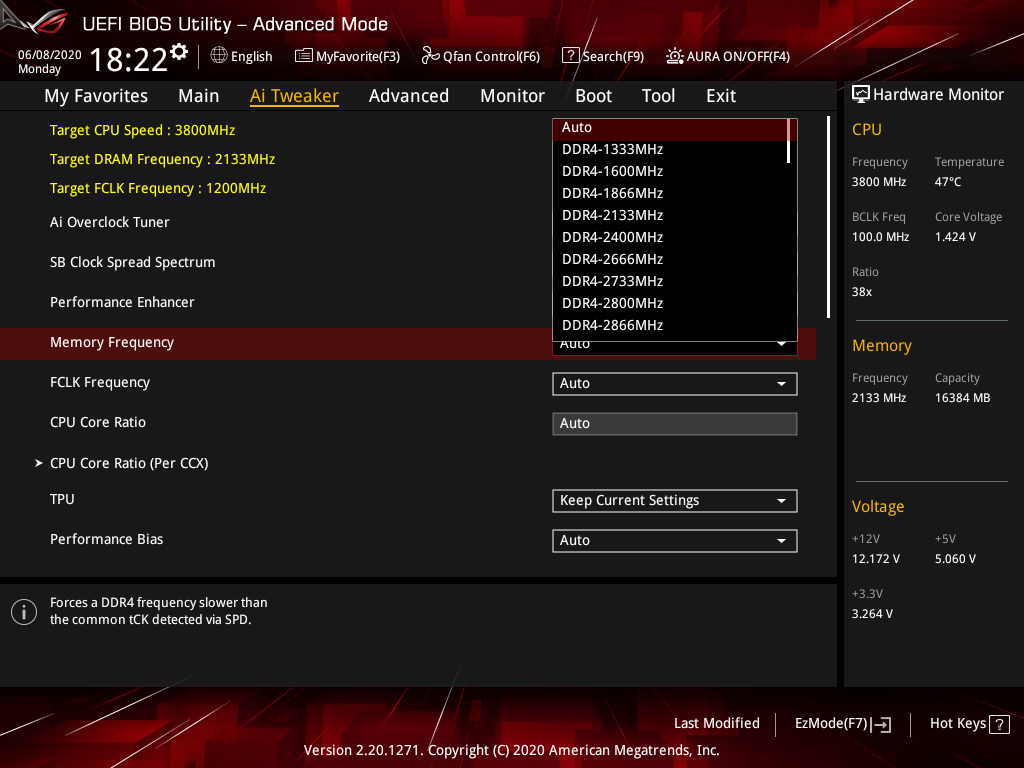Open the Qfan Control fan icon
This screenshot has height=768, width=1024.
(x=430, y=56)
